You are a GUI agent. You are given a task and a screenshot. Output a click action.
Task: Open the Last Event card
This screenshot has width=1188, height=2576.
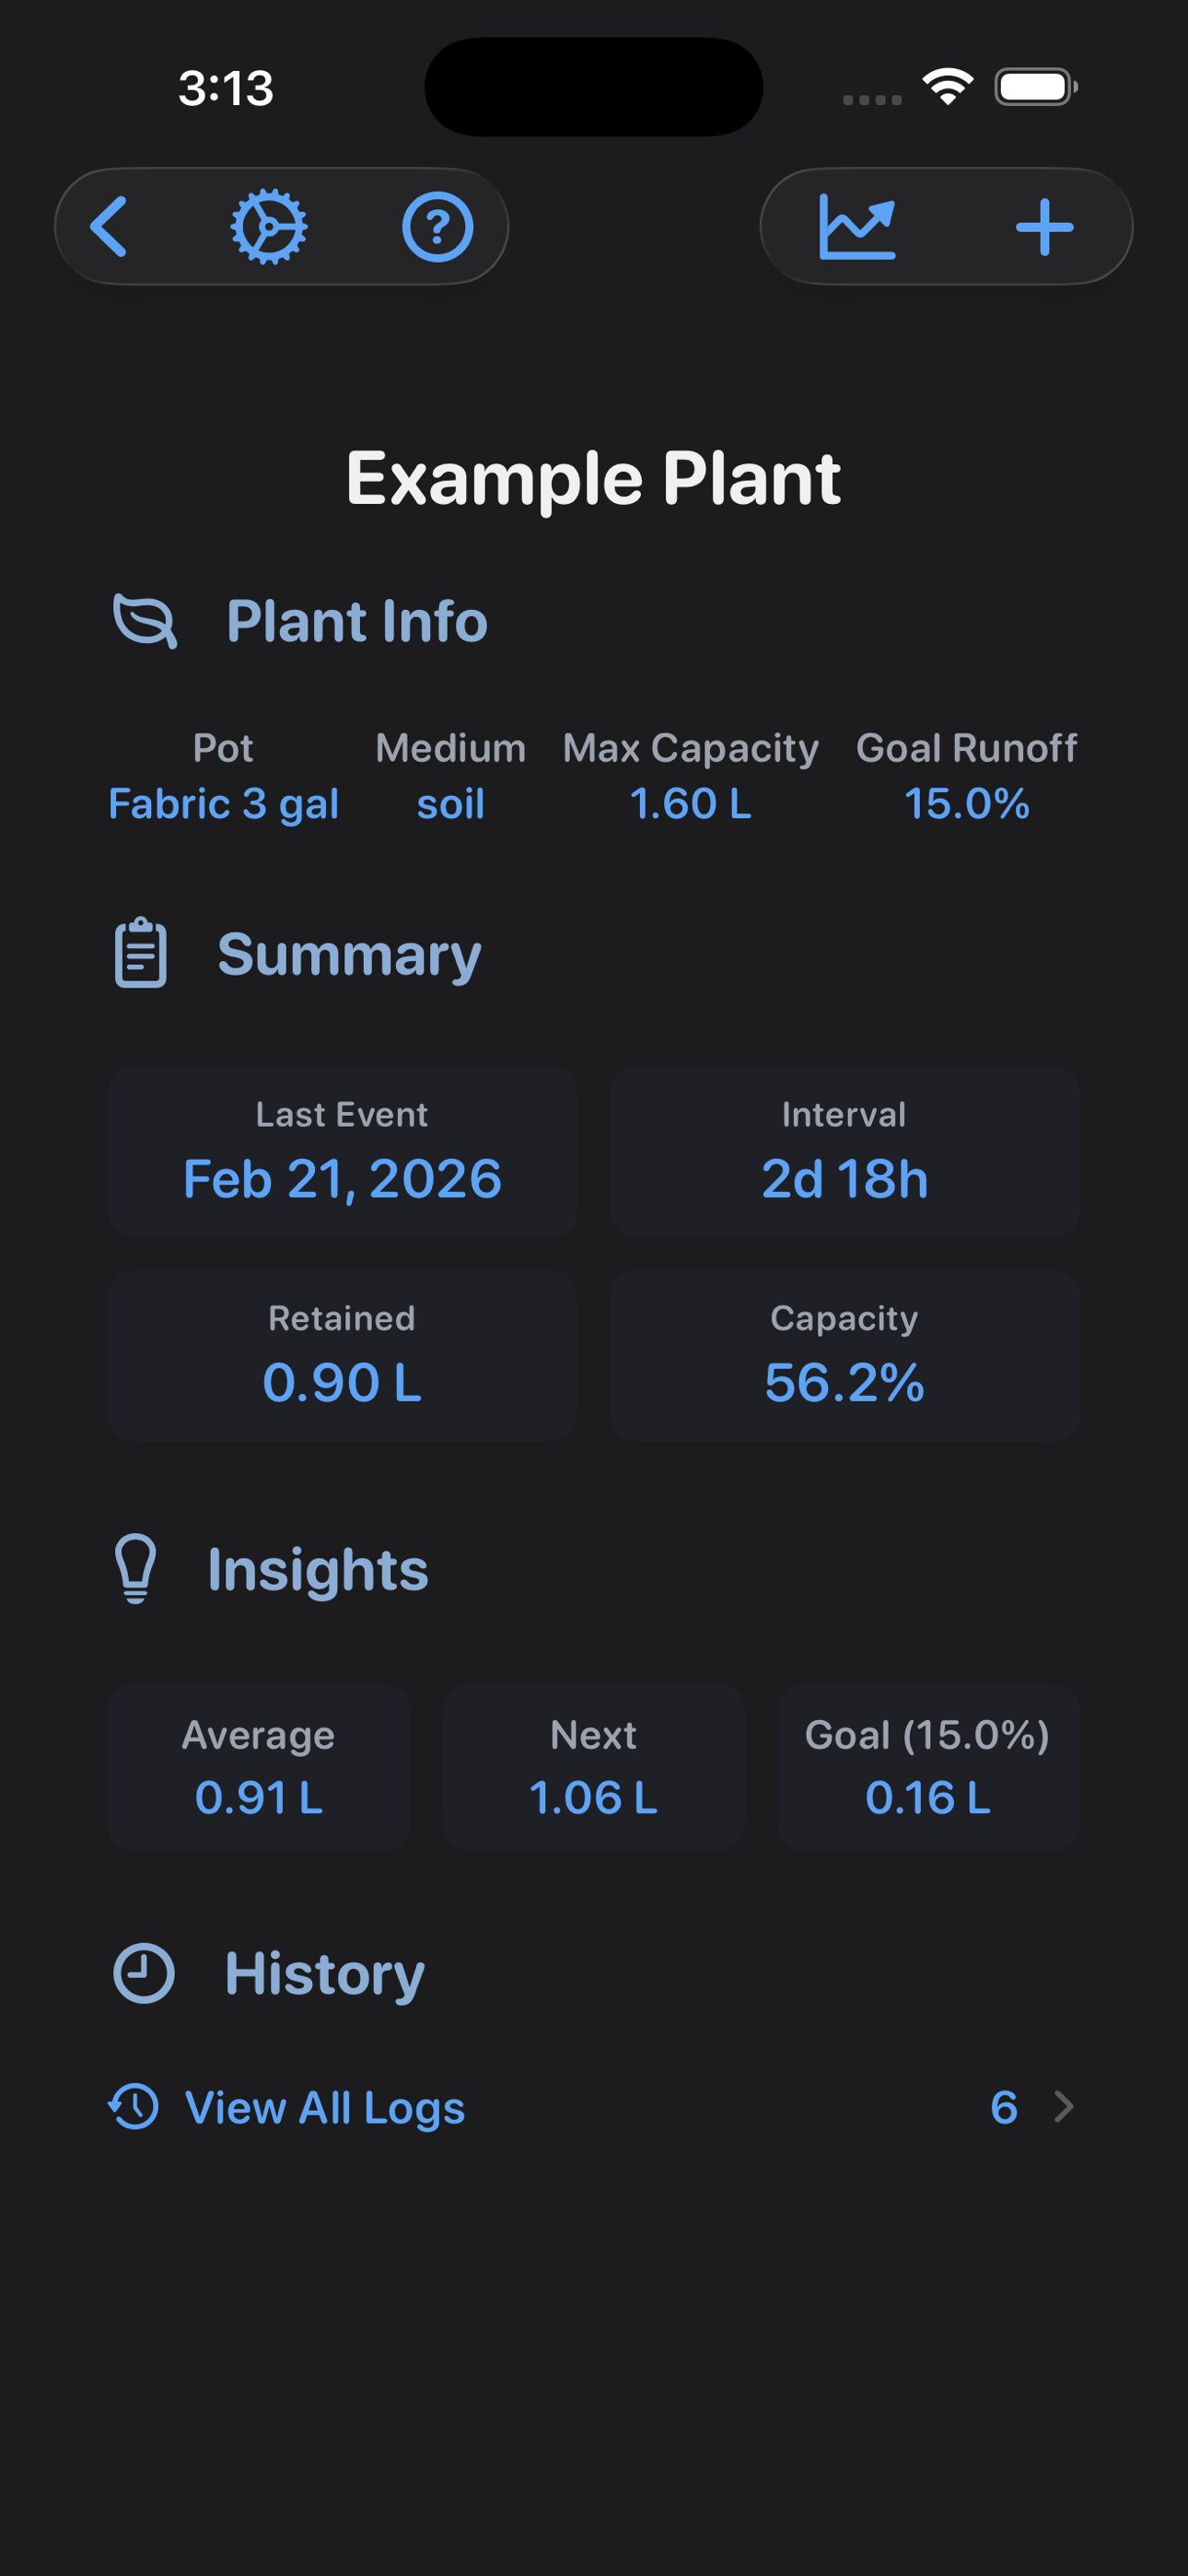343,1152
